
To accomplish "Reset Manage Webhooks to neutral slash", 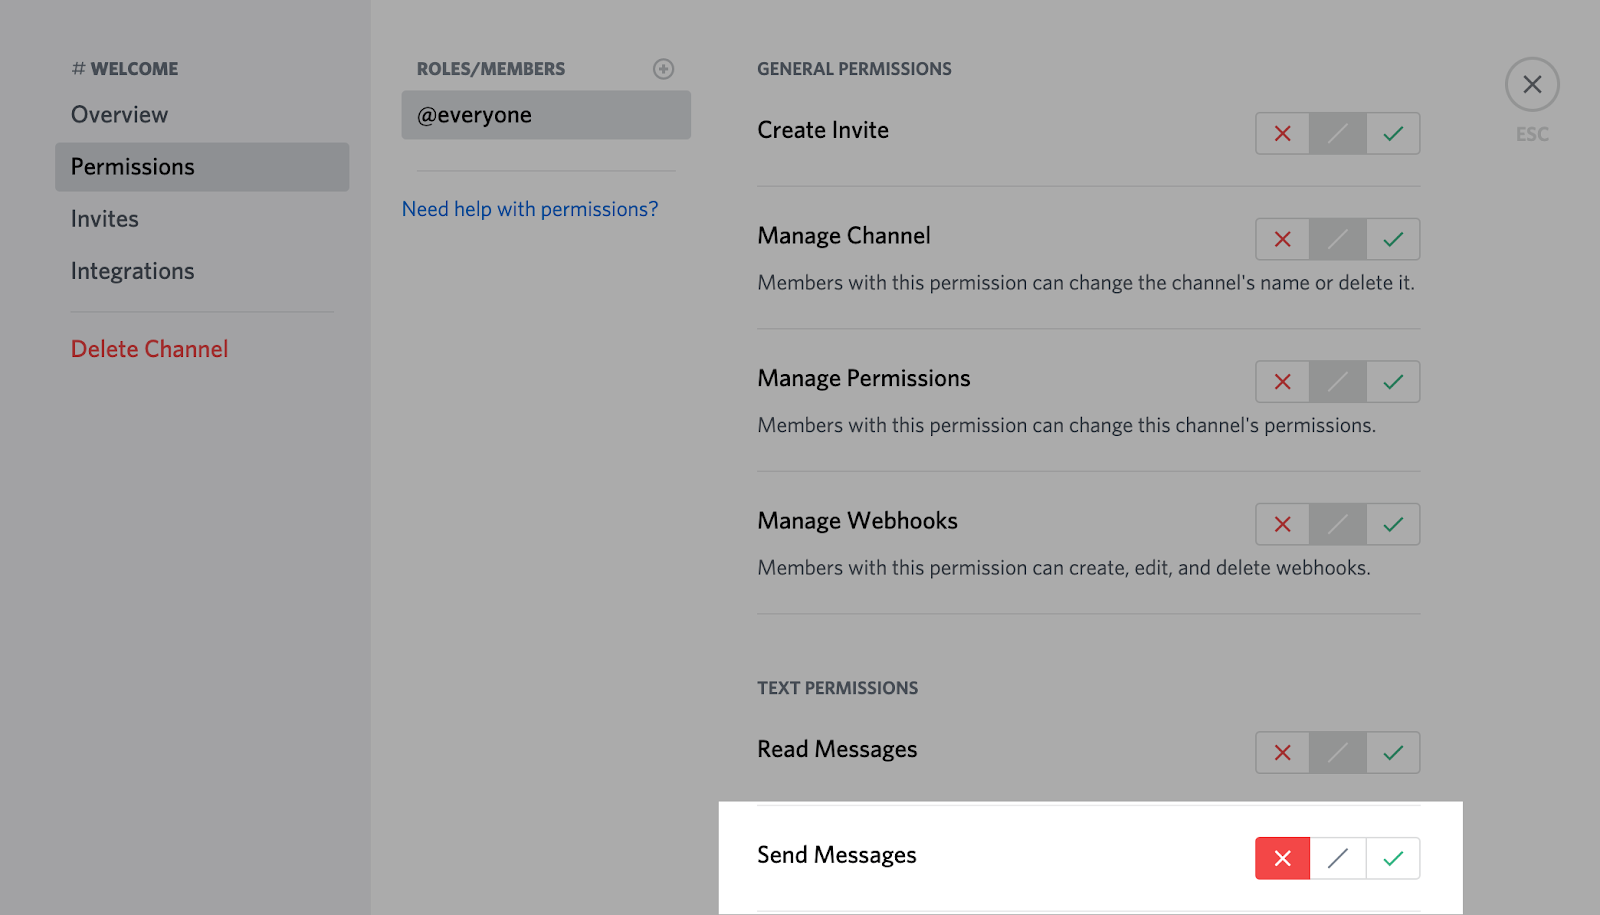I will (x=1338, y=525).
